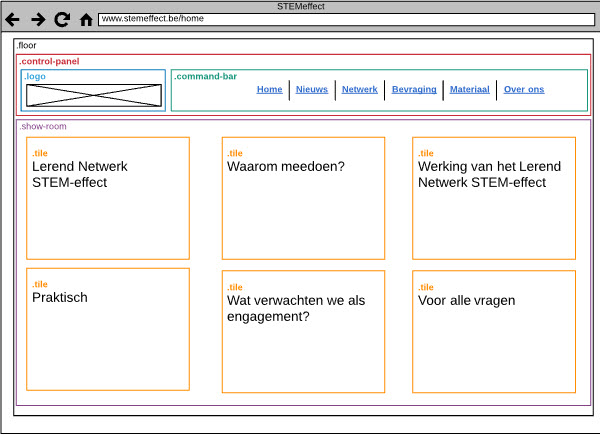Click the .show-room label text
Screen dimensions: 600x435
43,126
